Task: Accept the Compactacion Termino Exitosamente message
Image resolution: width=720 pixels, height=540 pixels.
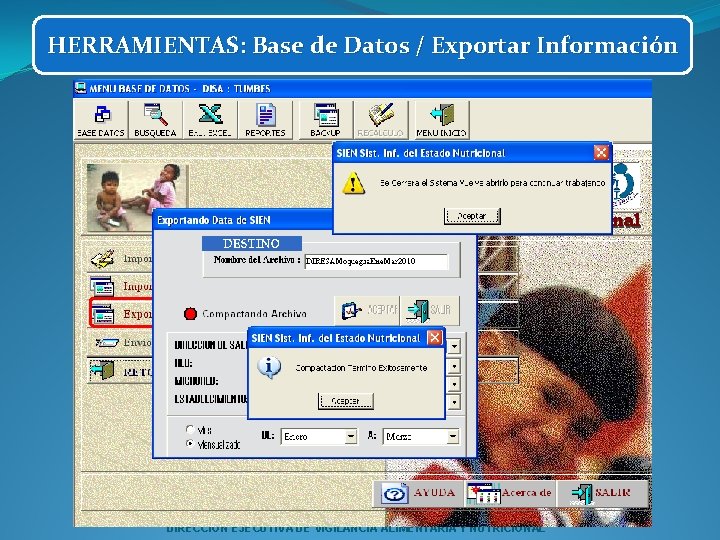Action: coord(345,401)
